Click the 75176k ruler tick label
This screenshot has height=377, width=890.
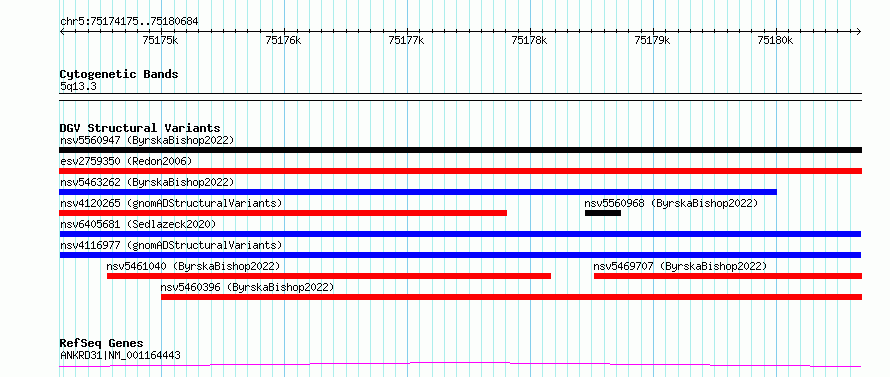[x=284, y=40]
